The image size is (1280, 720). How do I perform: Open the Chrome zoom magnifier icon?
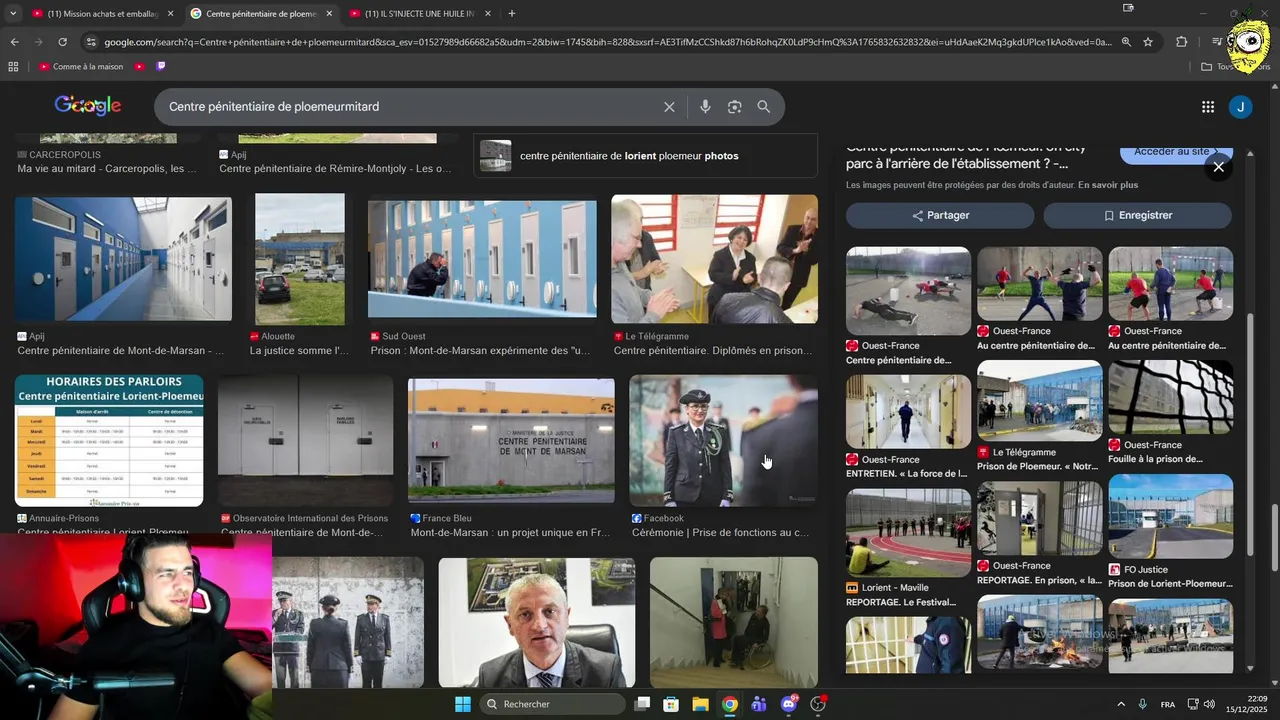coord(1126,42)
